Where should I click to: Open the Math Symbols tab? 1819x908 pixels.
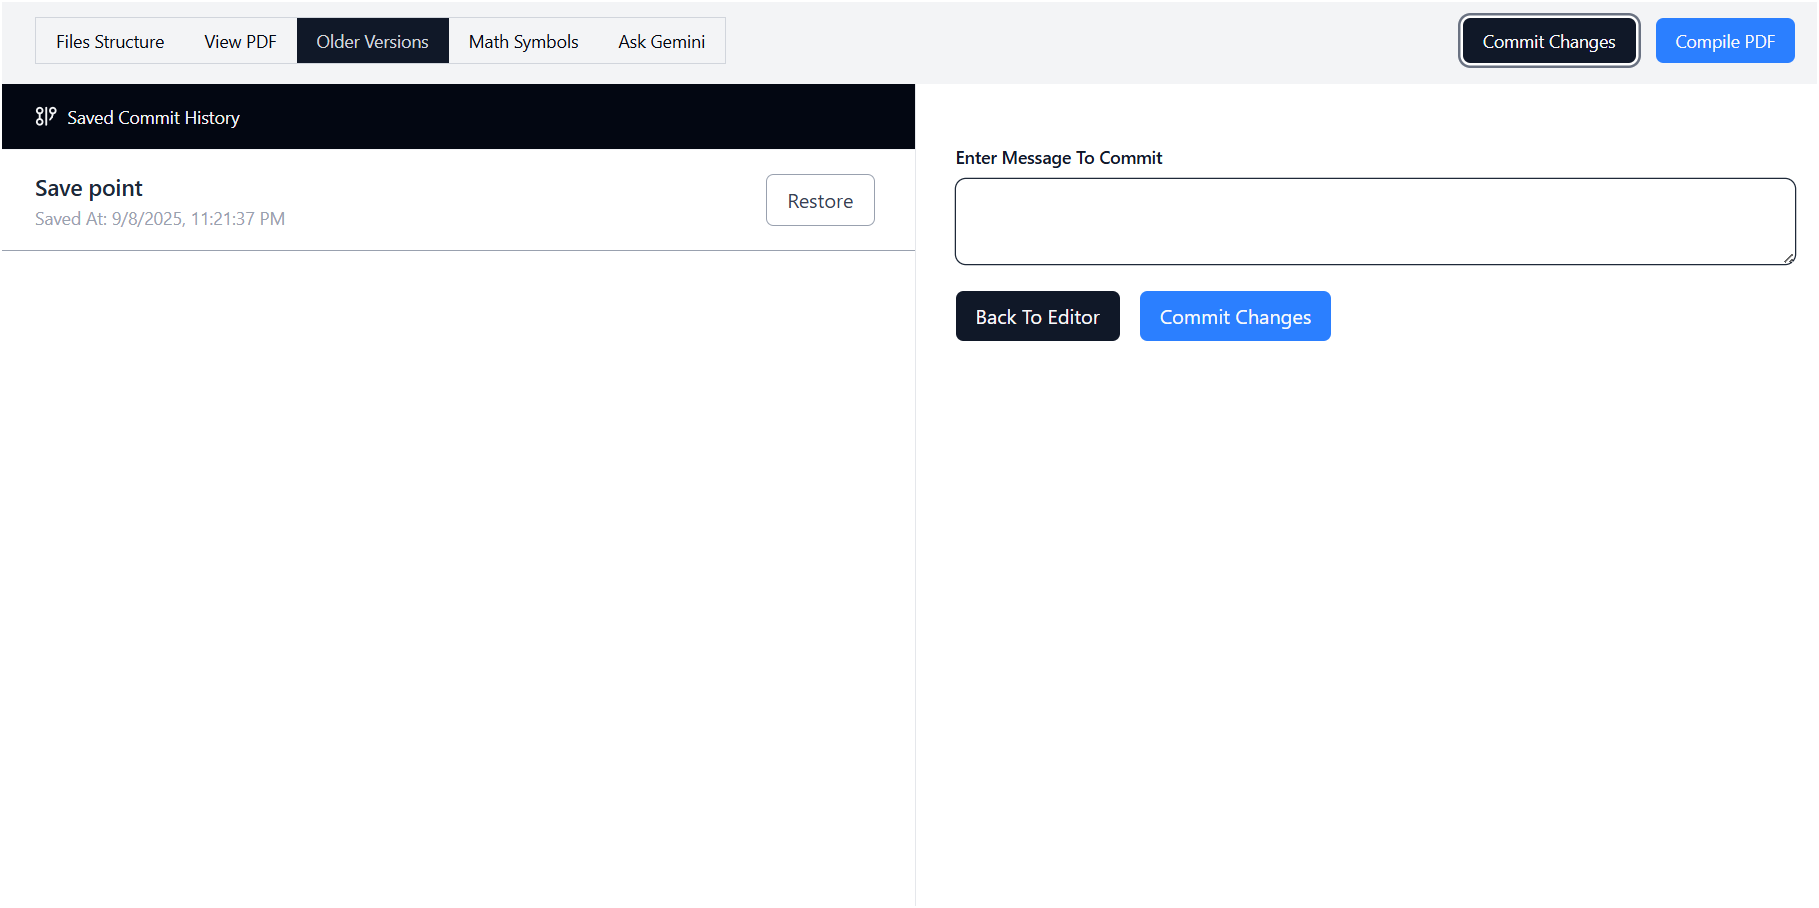(523, 41)
